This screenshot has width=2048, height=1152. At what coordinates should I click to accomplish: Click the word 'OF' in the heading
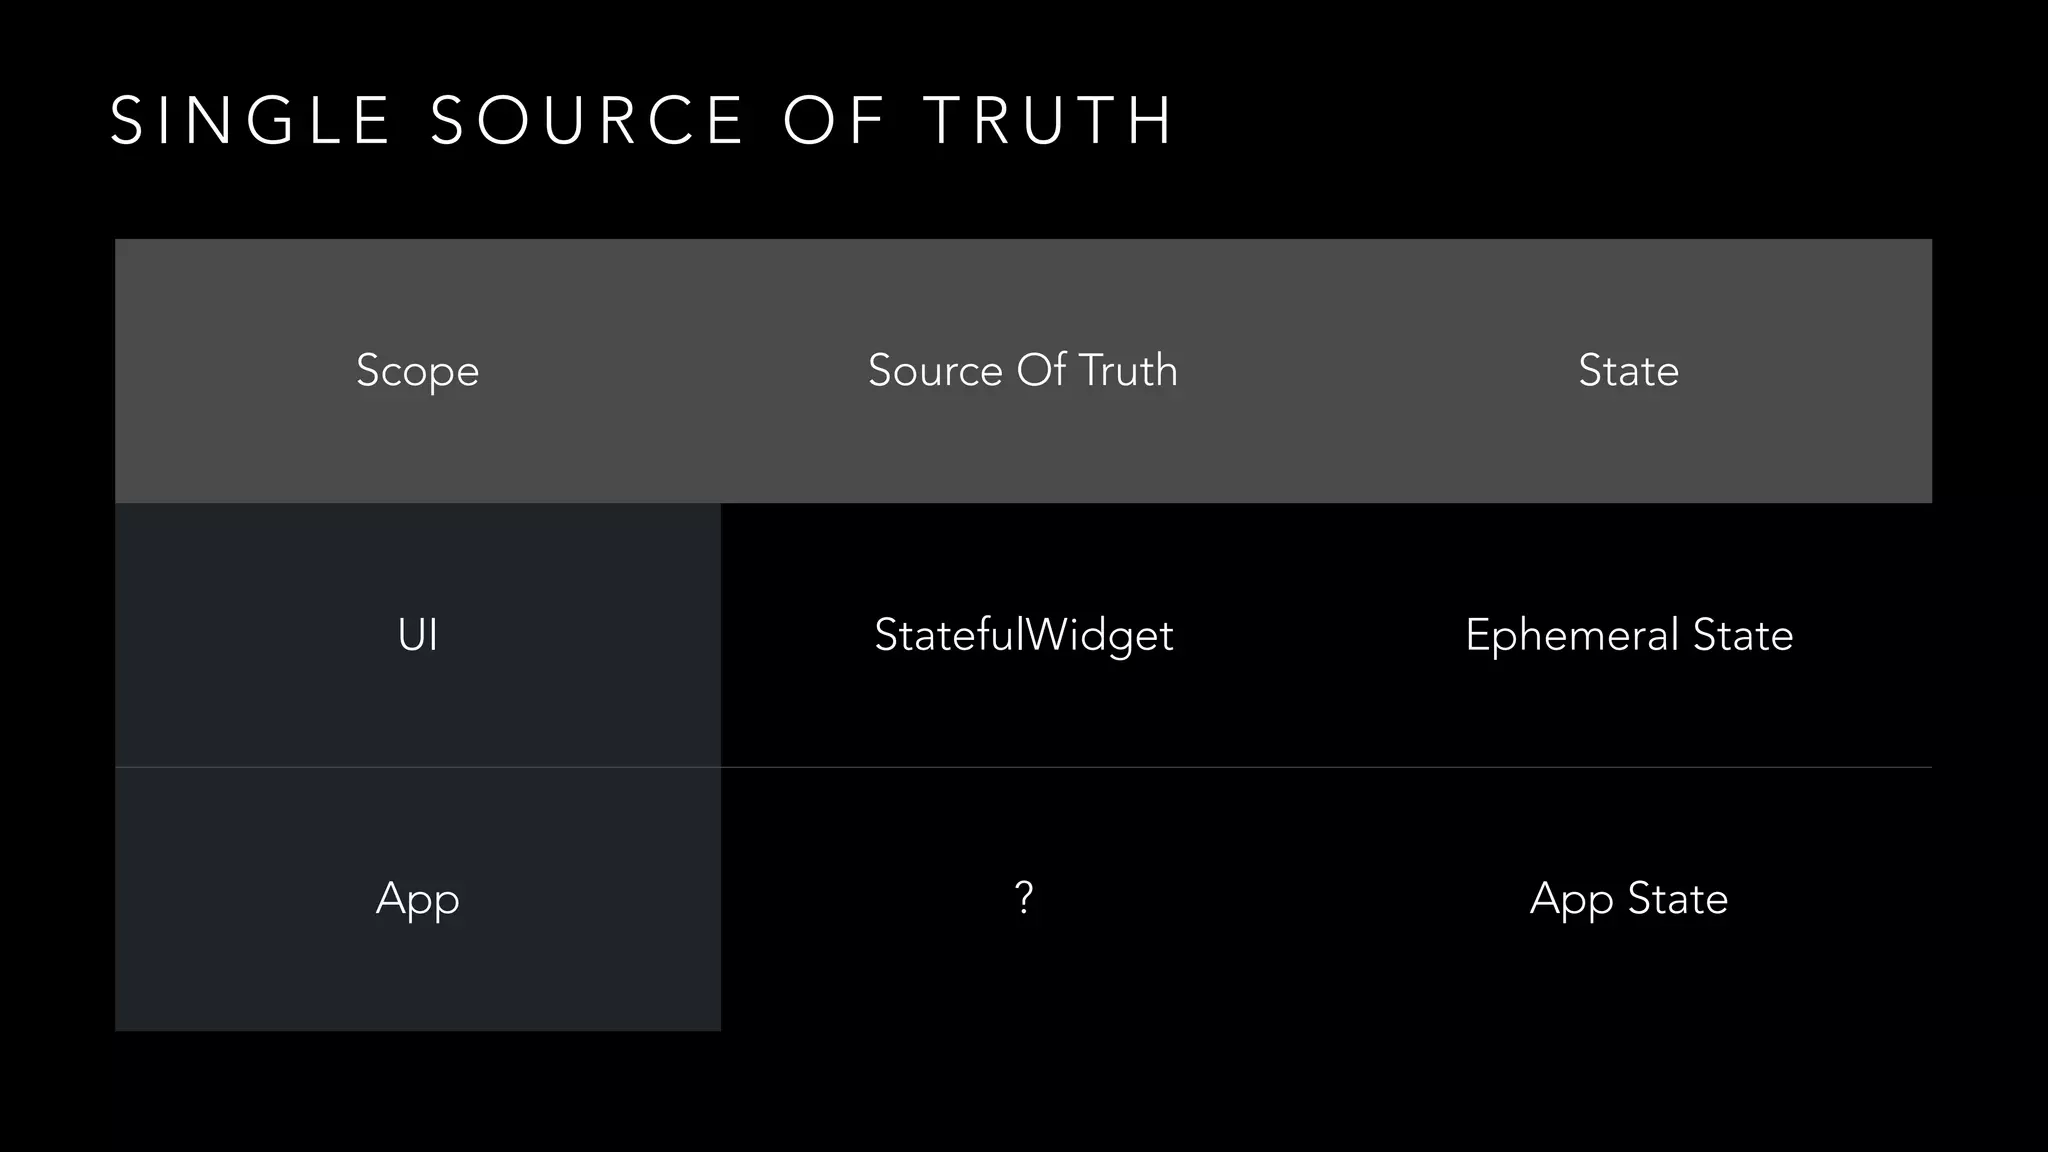[834, 121]
